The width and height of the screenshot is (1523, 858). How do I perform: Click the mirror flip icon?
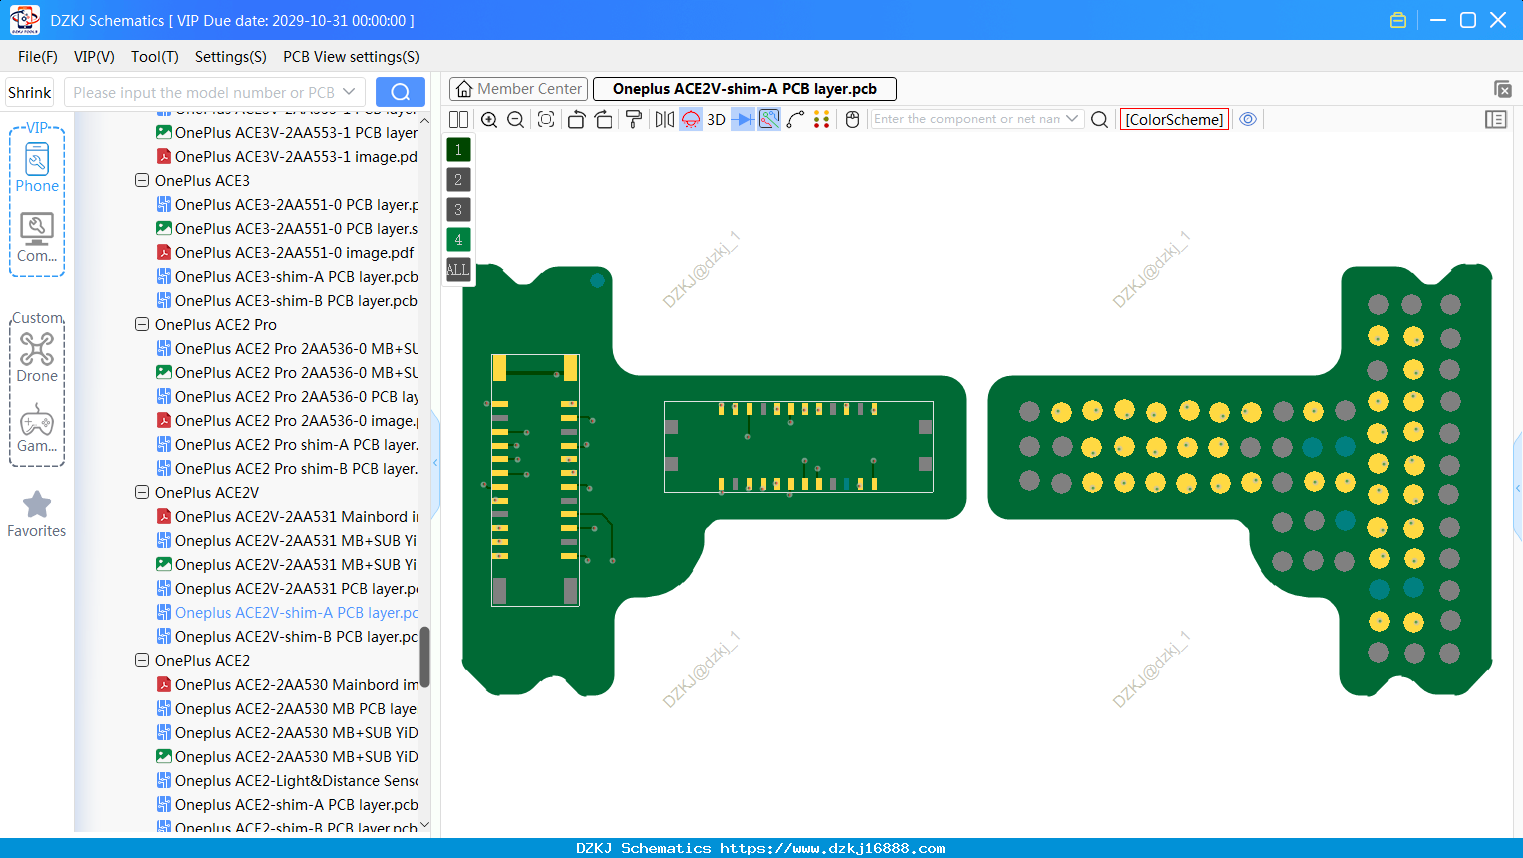click(664, 119)
